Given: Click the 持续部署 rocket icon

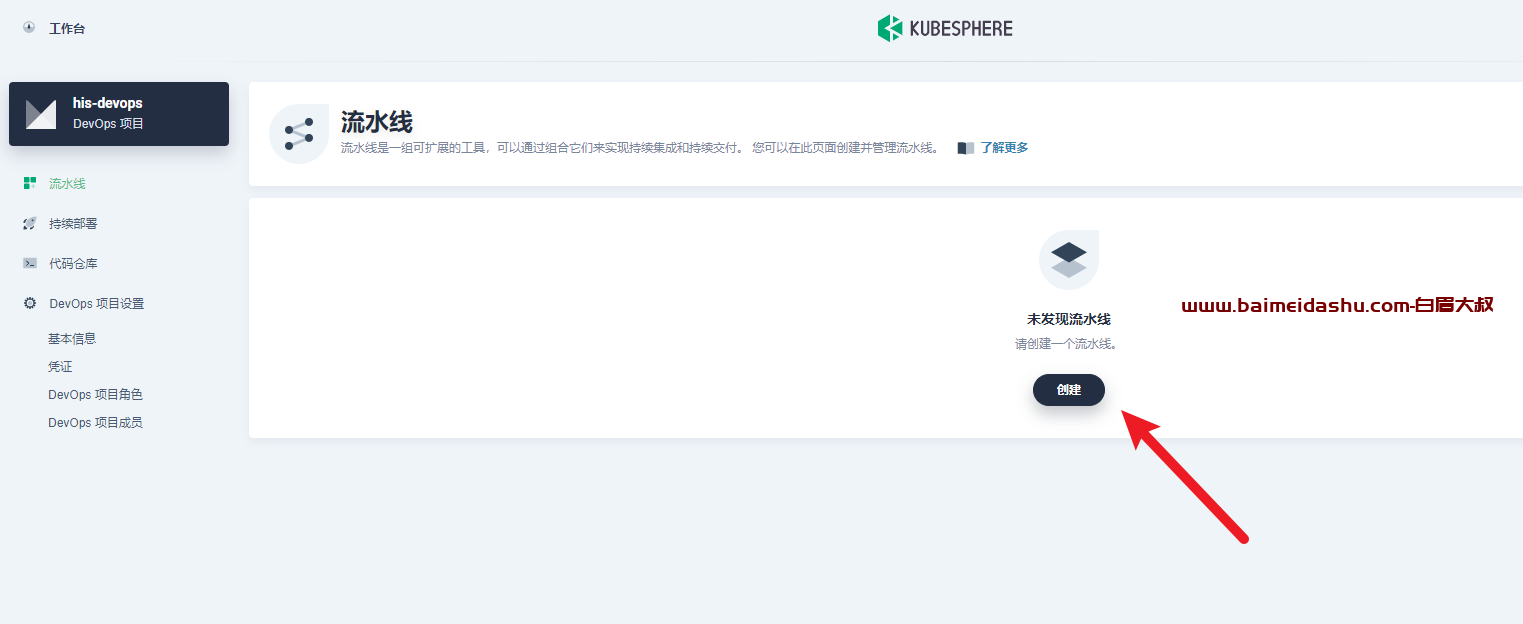Looking at the screenshot, I should click(x=30, y=224).
